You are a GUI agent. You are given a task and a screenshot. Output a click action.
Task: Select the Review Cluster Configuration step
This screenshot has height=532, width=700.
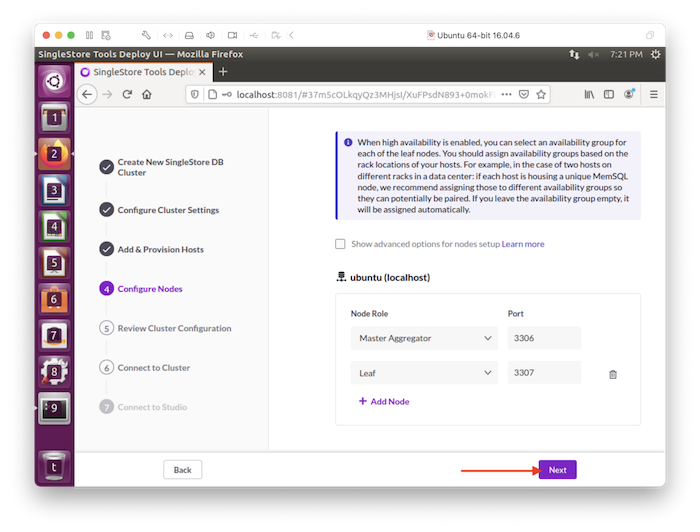pyautogui.click(x=166, y=328)
